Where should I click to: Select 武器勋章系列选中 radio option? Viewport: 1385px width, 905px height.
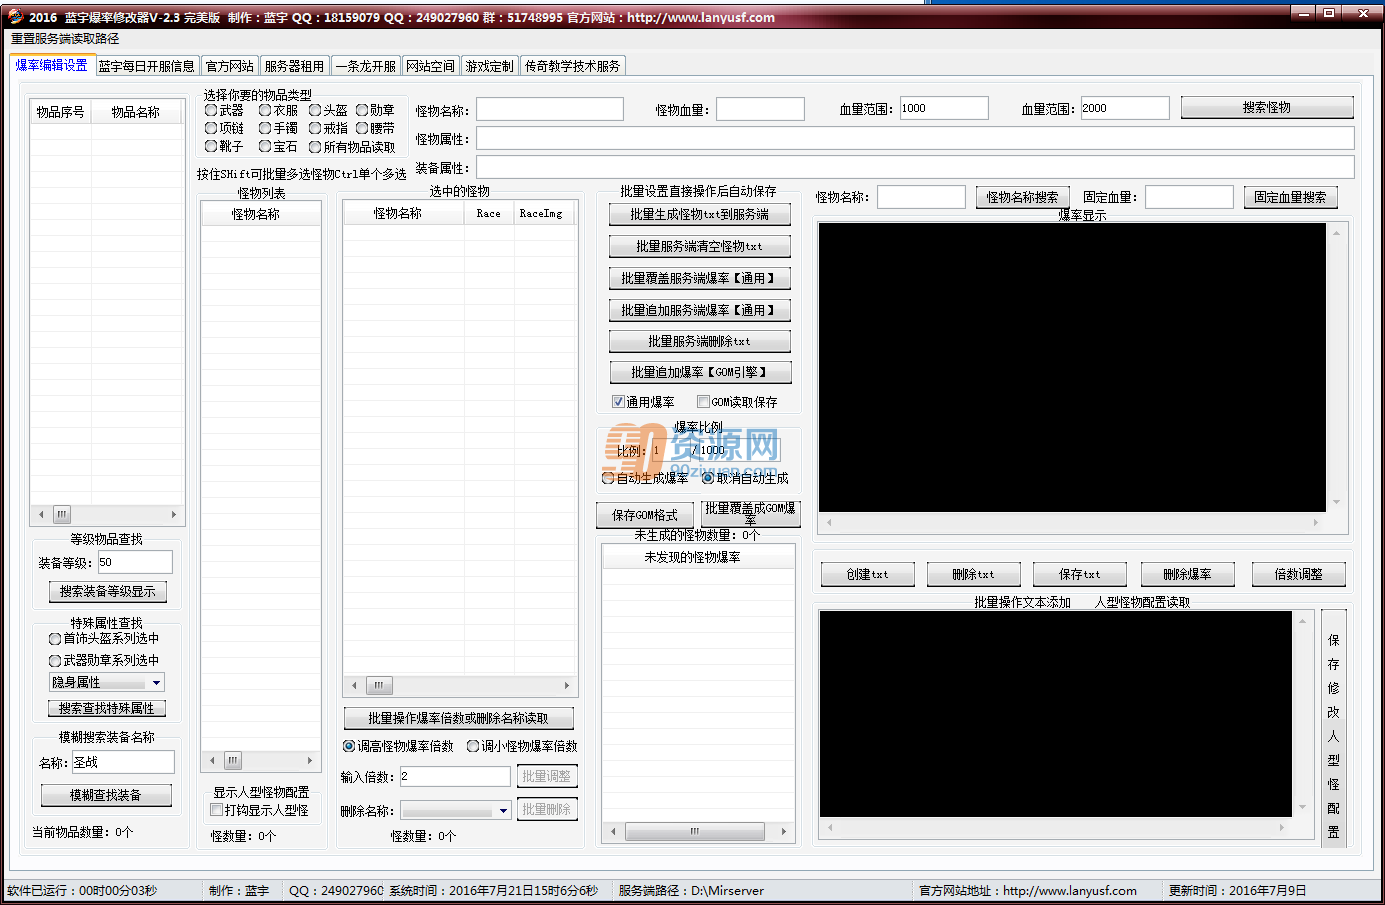(x=55, y=660)
